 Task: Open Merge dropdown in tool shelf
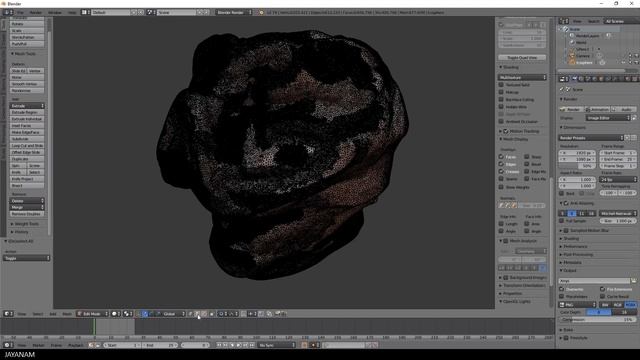click(x=27, y=207)
